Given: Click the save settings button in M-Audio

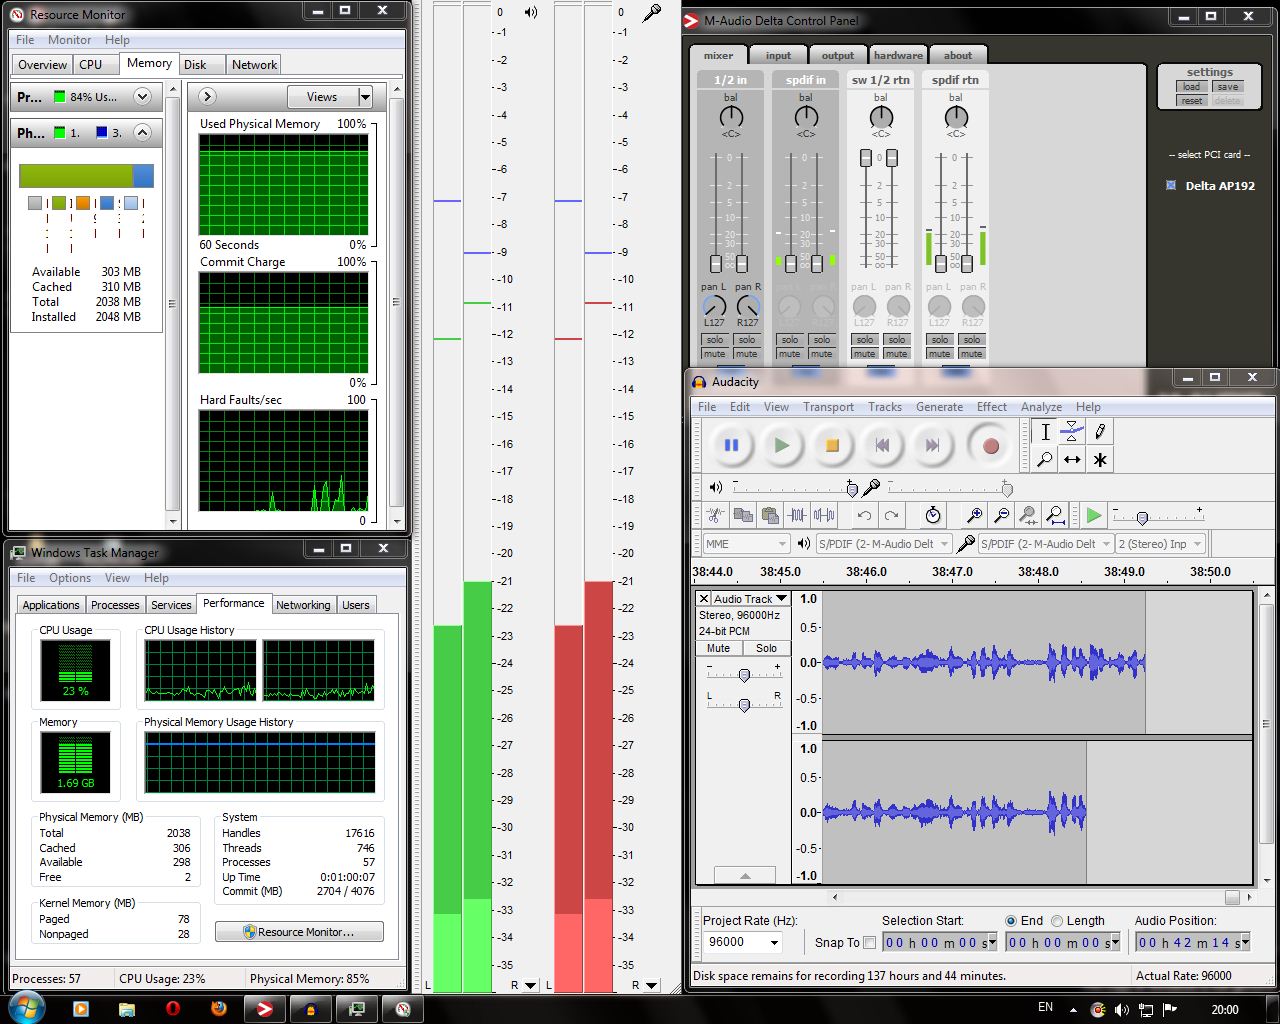Looking at the screenshot, I should pyautogui.click(x=1227, y=87).
